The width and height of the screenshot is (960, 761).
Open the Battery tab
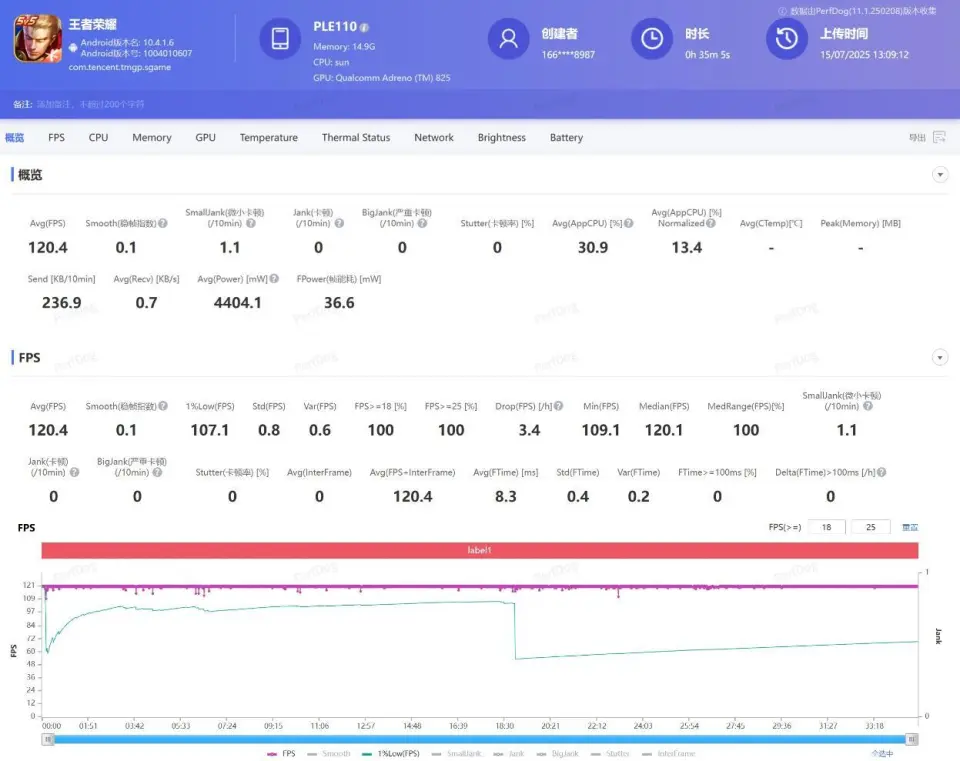[x=566, y=138]
